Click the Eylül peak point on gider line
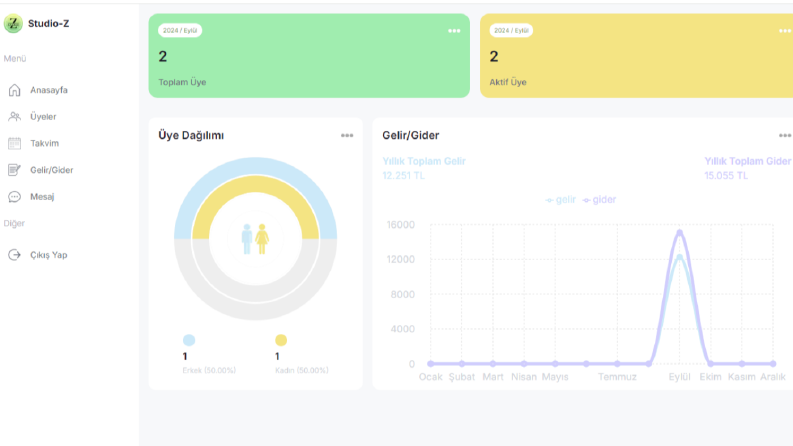793x446 pixels. (x=680, y=233)
